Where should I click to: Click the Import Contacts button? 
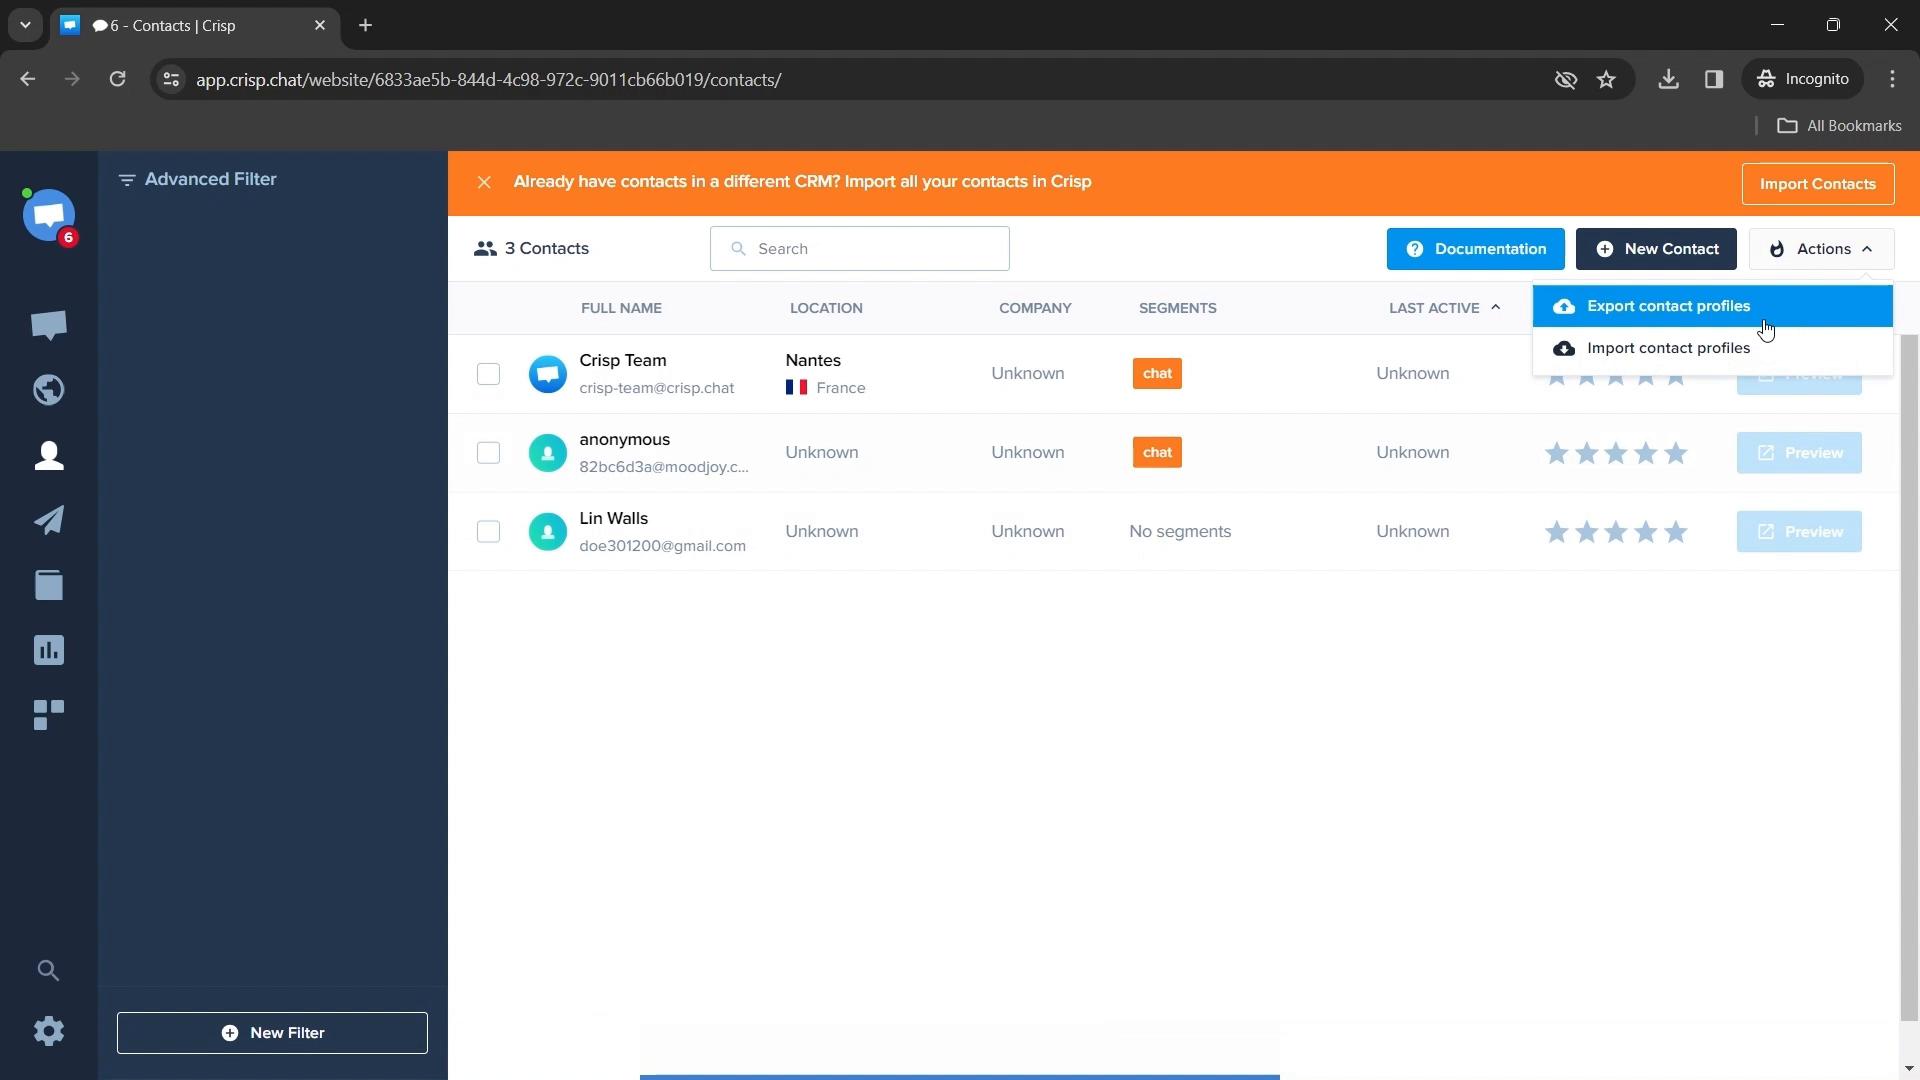pos(1816,182)
